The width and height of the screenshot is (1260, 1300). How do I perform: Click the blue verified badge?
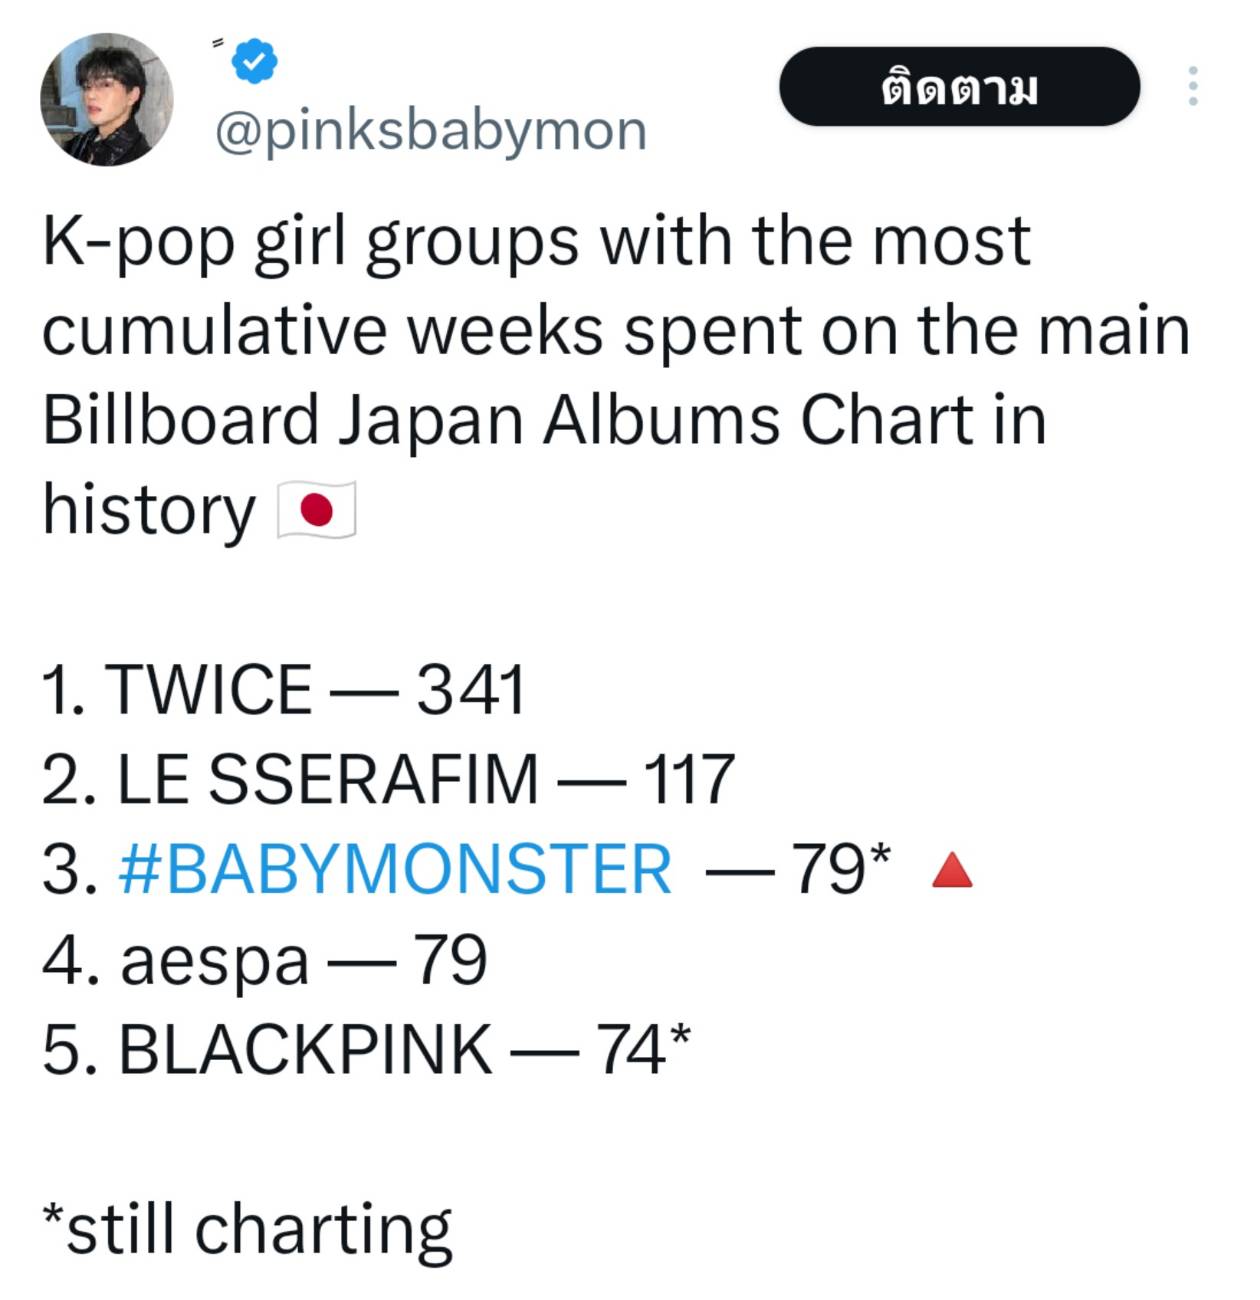[x=254, y=62]
